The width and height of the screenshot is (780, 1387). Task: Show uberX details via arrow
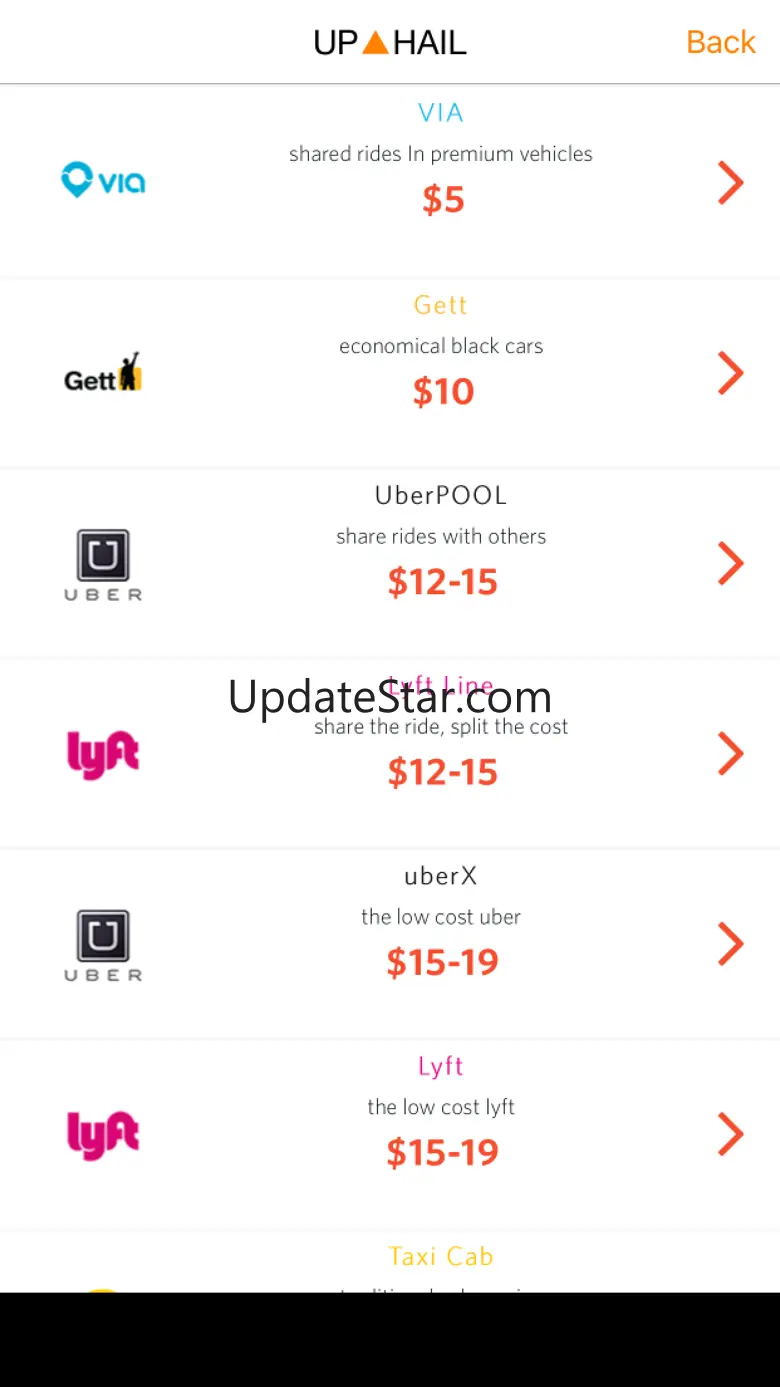pos(731,944)
